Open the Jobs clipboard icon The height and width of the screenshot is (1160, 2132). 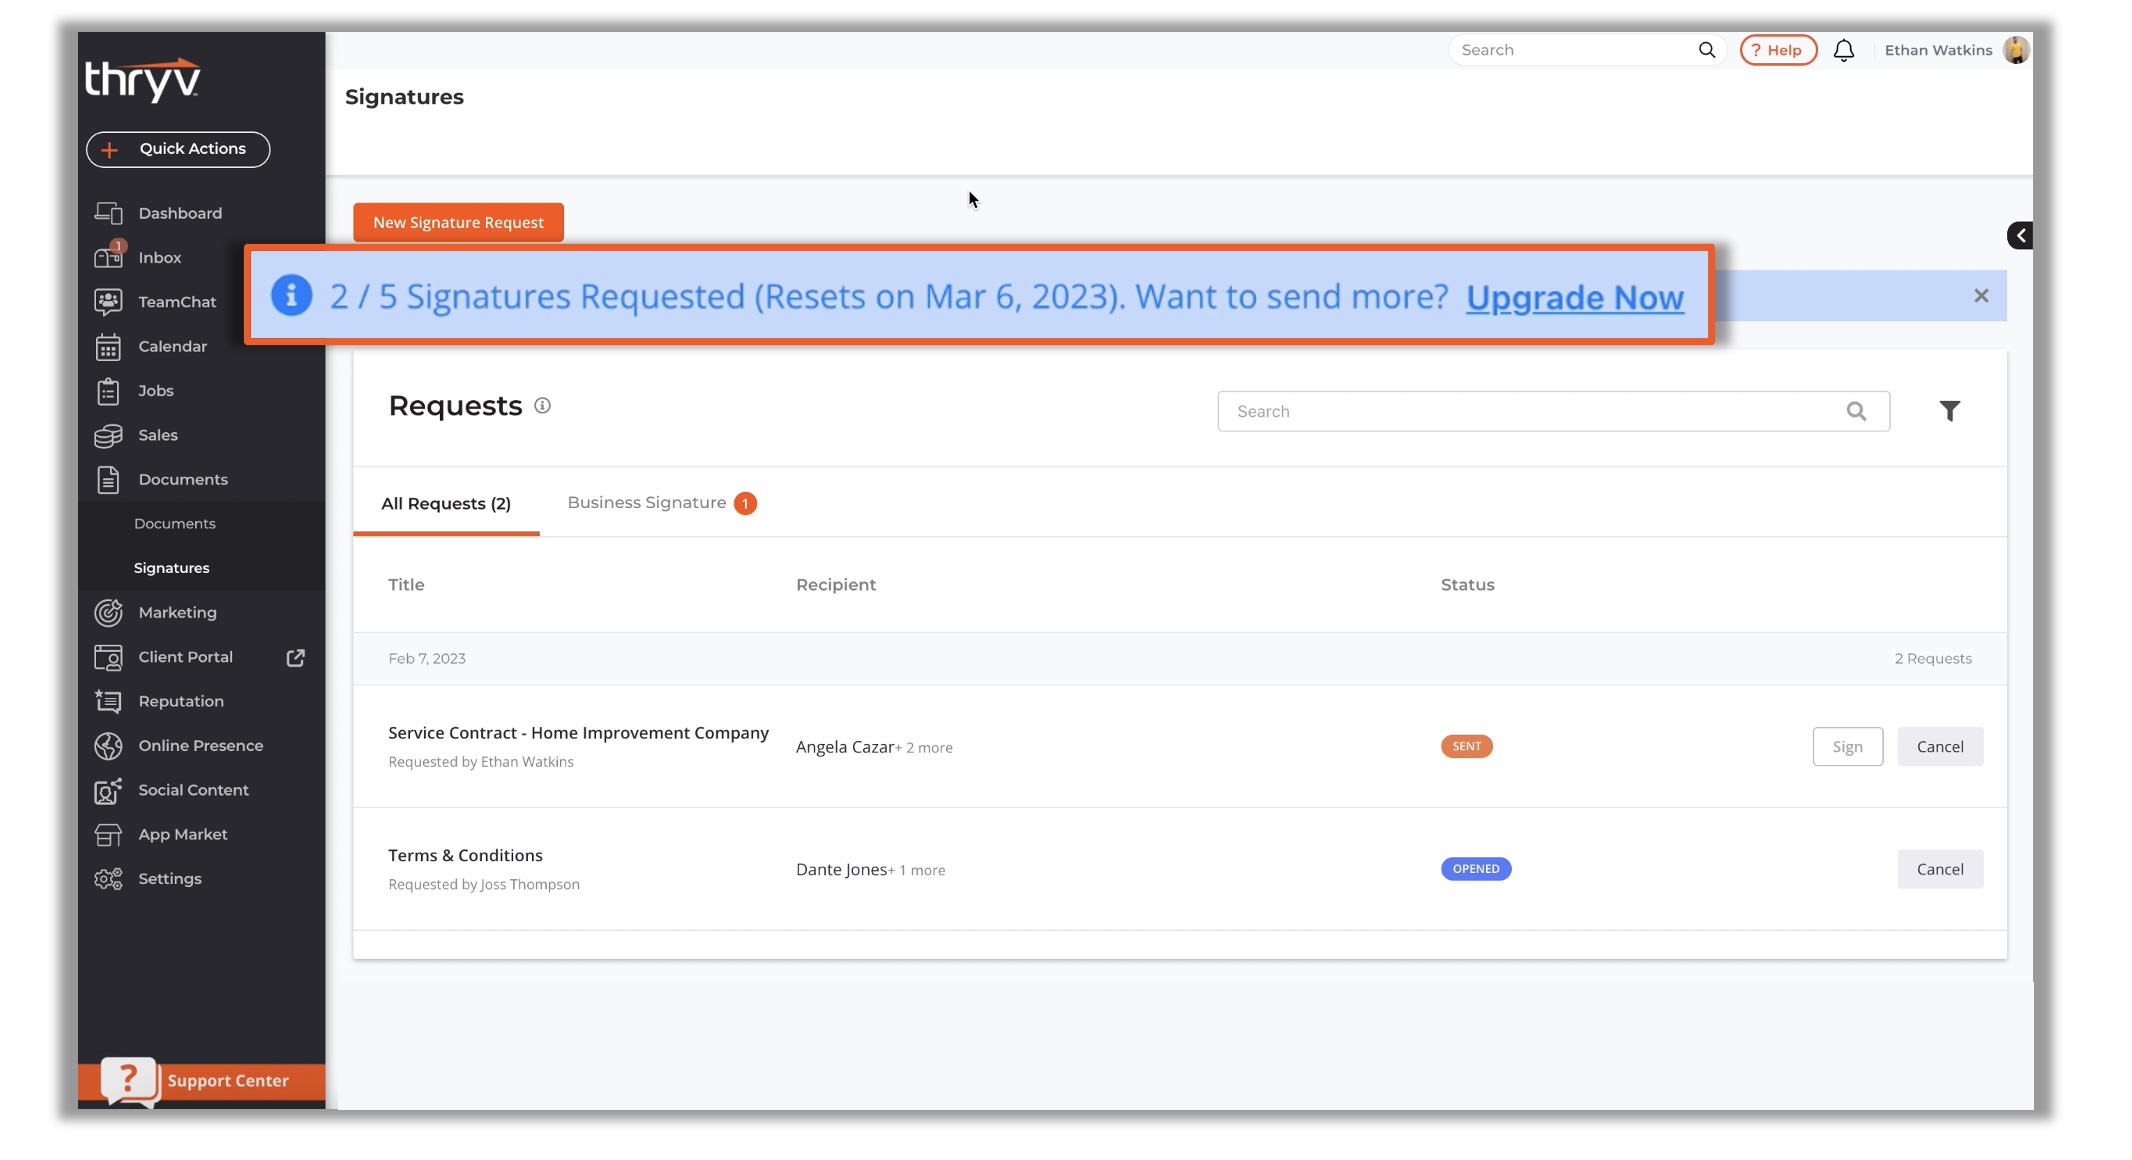coord(108,391)
